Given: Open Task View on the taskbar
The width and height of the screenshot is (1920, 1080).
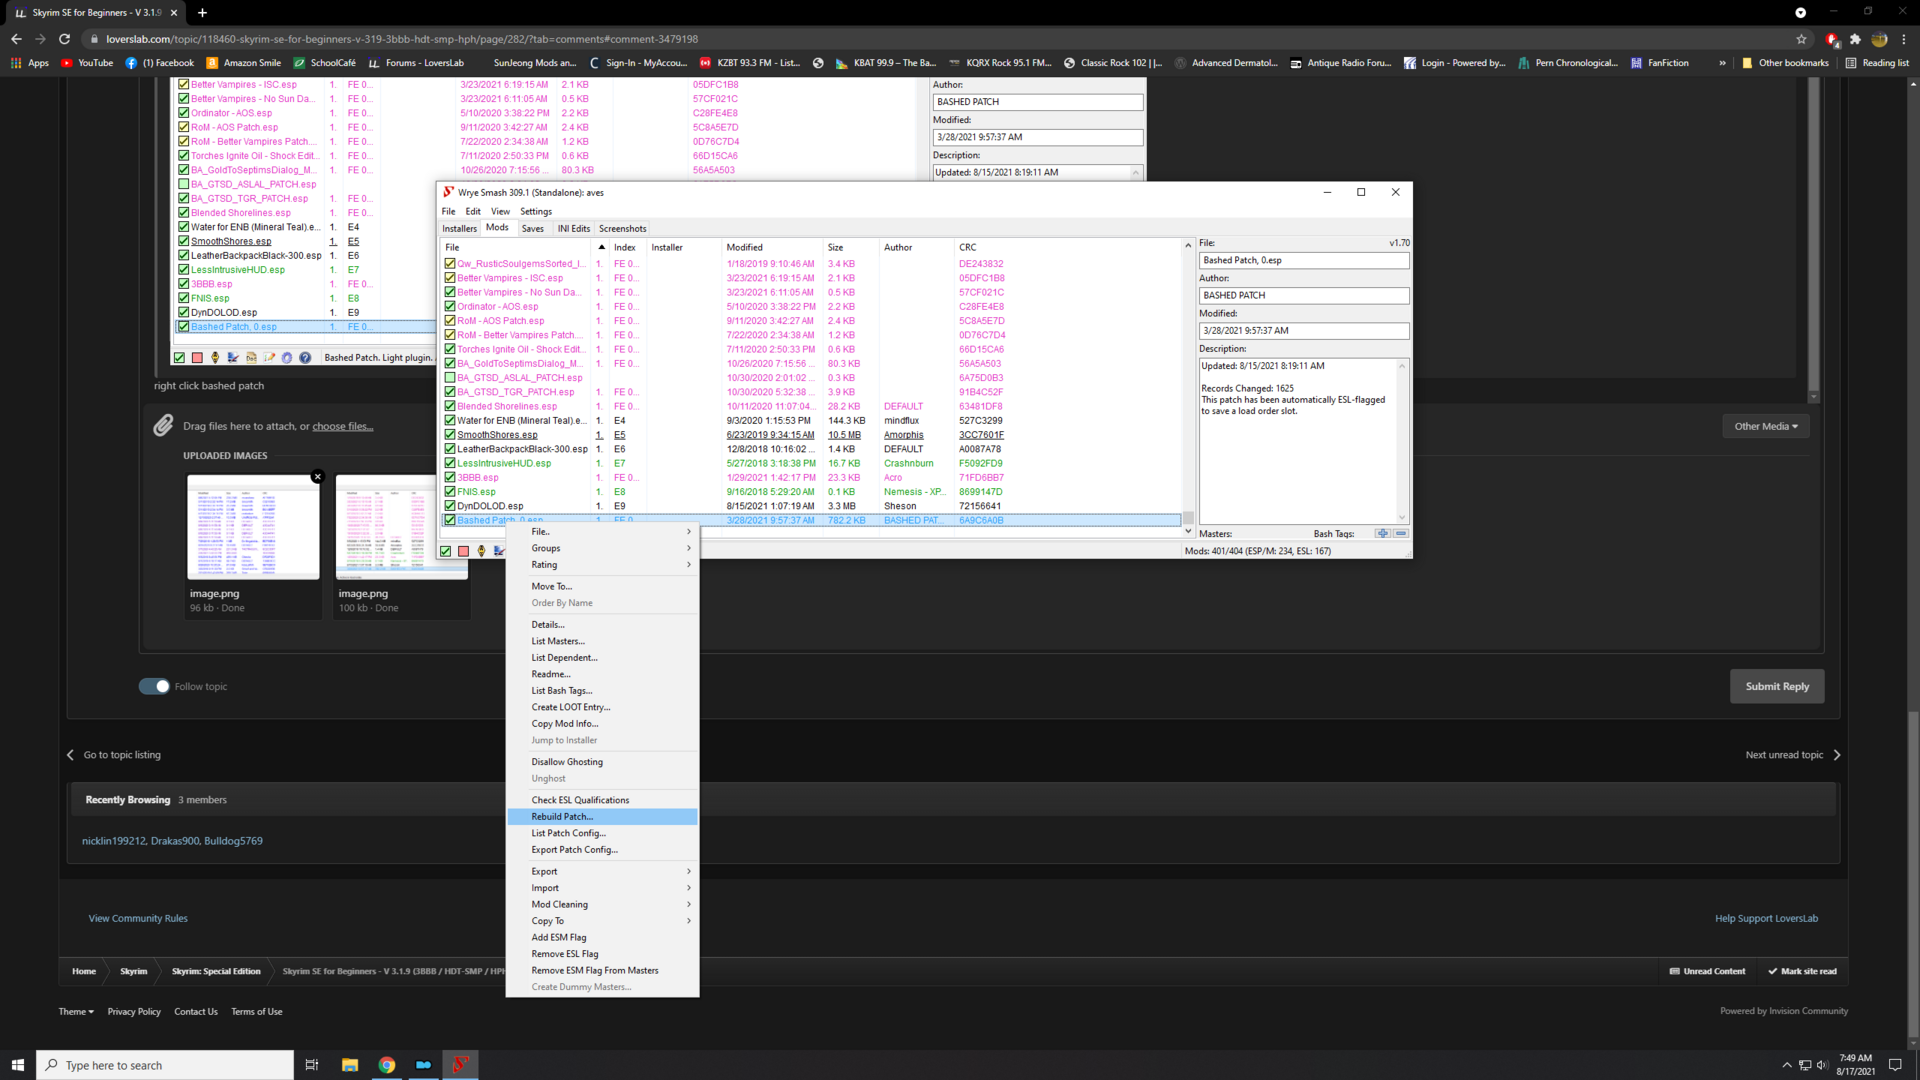Looking at the screenshot, I should pyautogui.click(x=312, y=1065).
